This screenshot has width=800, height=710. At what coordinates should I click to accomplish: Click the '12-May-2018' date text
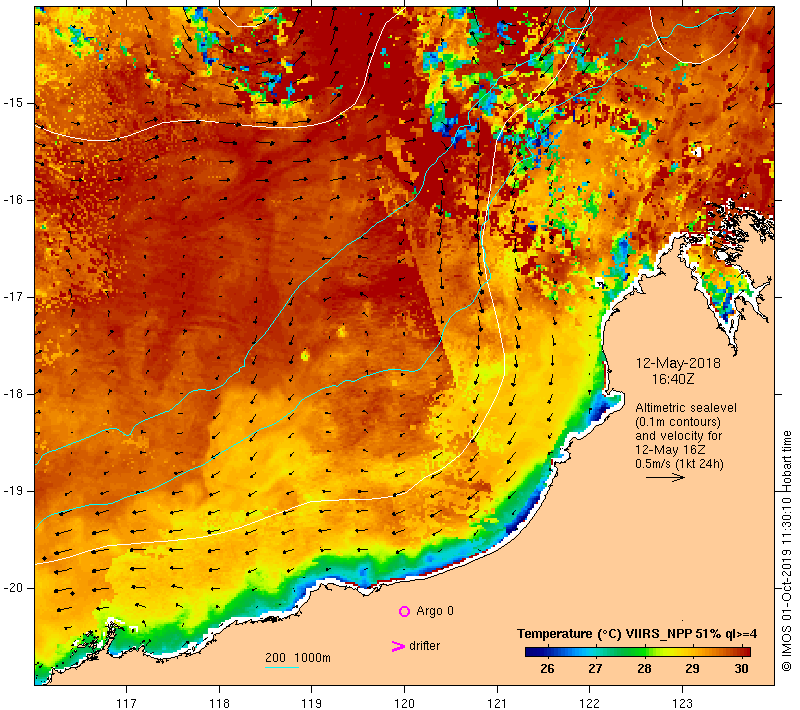click(678, 363)
